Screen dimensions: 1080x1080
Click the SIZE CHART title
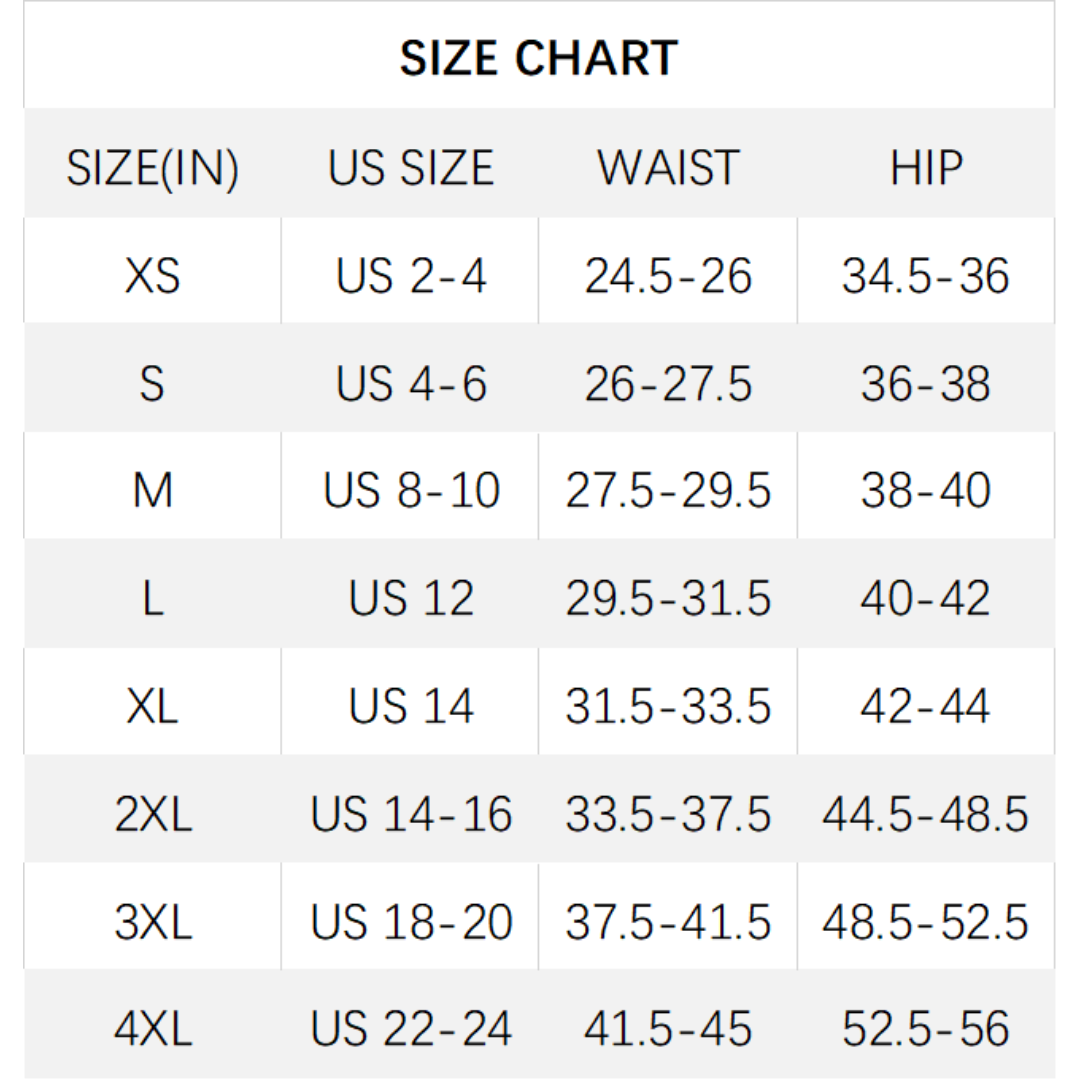539,58
